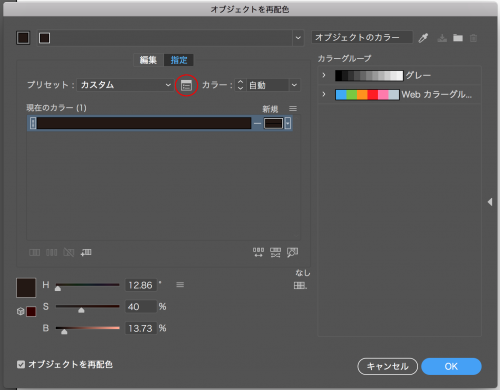500x390 pixels.
Task: Switch to the 編集 tab
Action: pyautogui.click(x=148, y=60)
